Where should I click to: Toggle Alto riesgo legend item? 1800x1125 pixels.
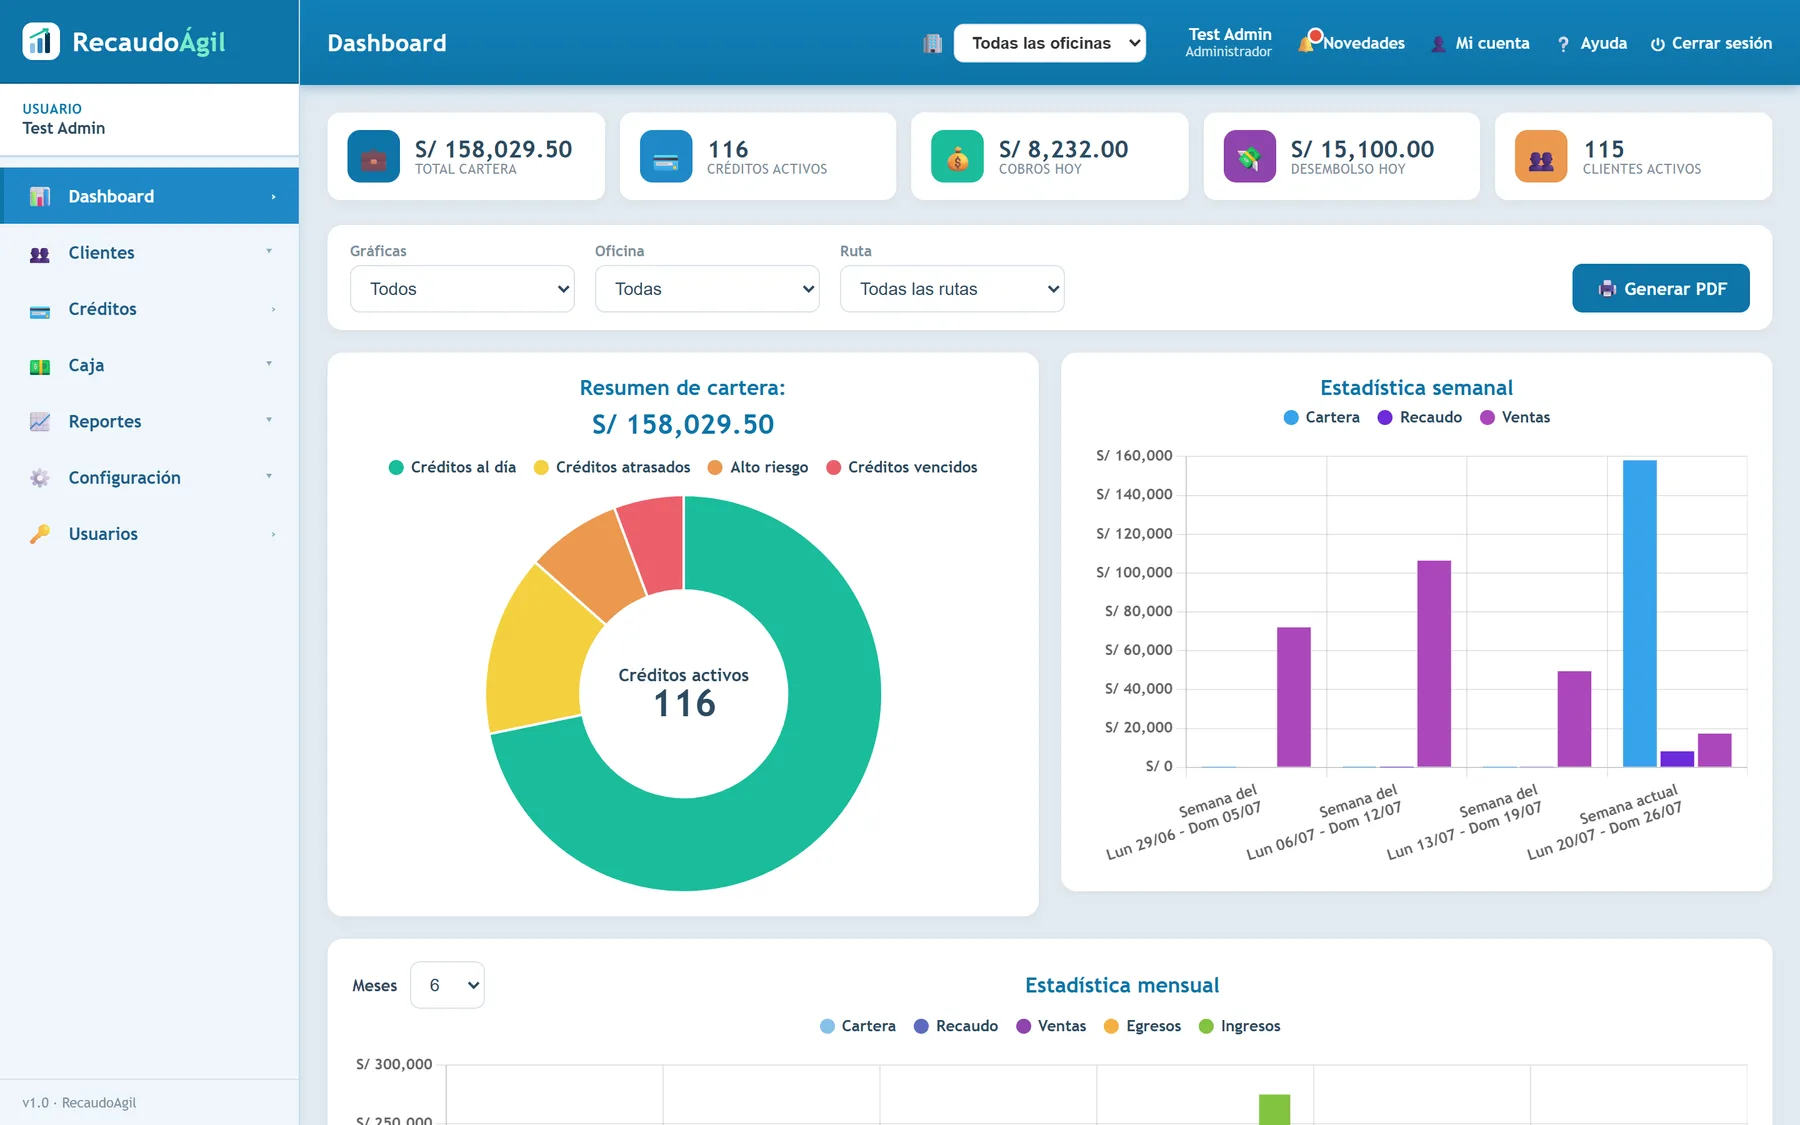tap(758, 467)
